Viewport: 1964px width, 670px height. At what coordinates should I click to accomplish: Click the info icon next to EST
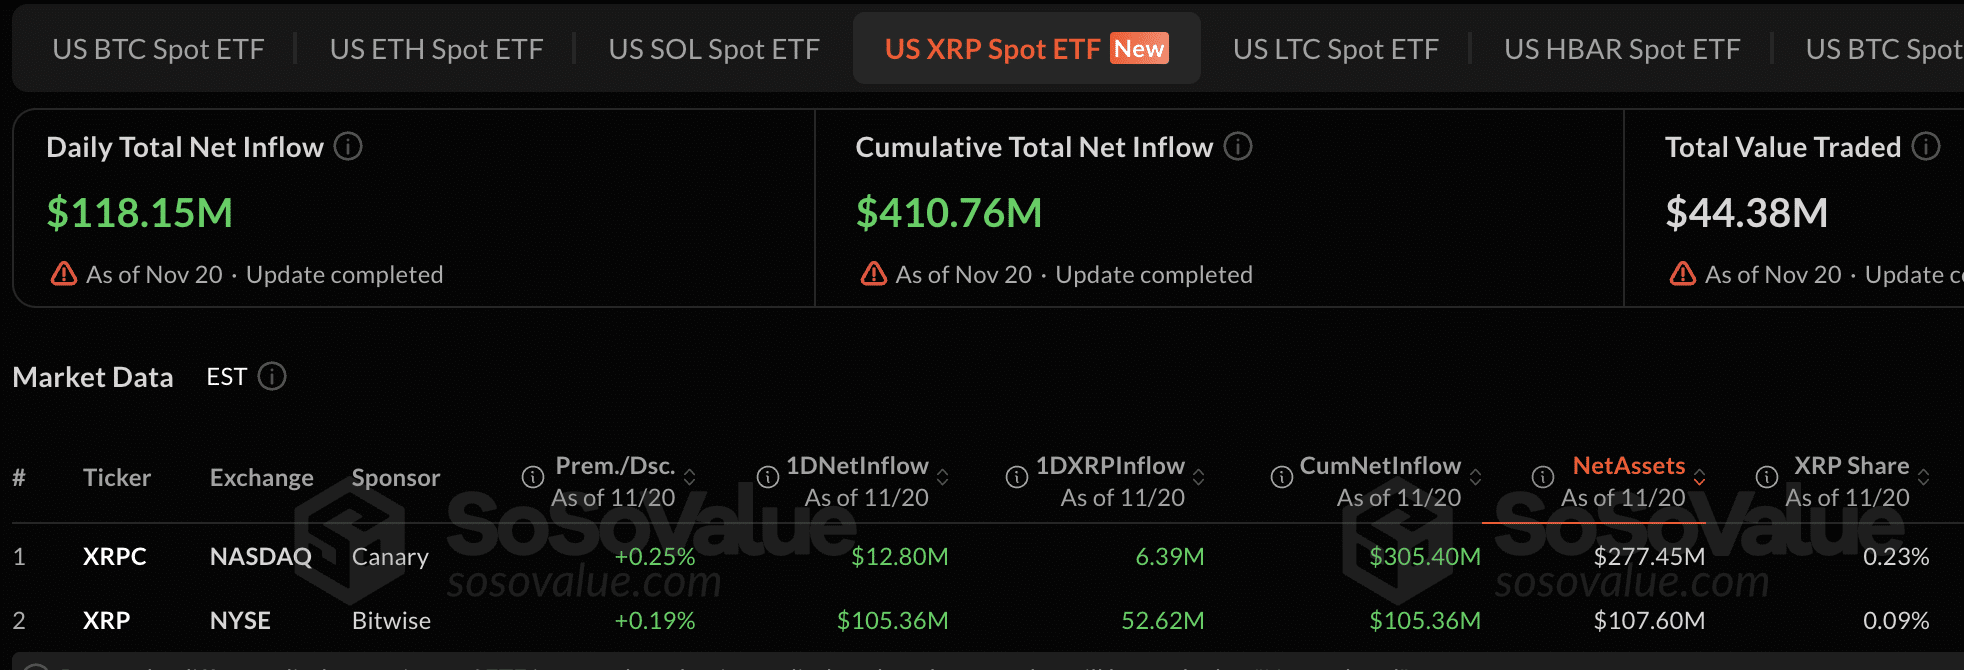pyautogui.click(x=272, y=377)
